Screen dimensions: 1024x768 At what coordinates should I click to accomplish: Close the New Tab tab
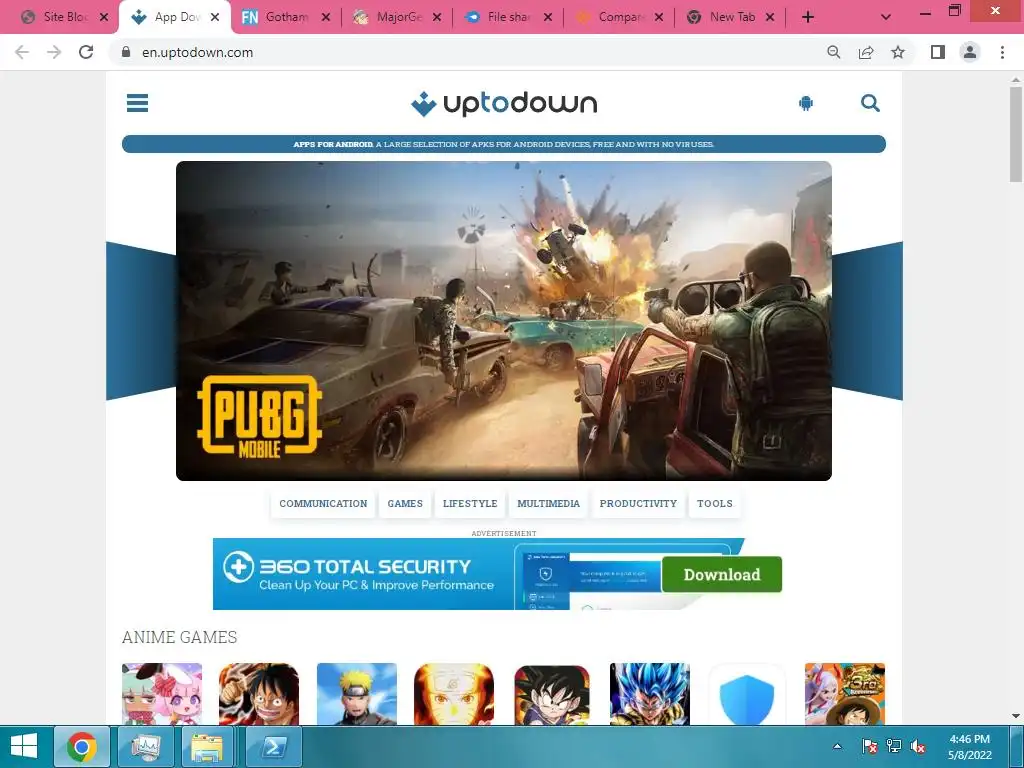point(770,17)
